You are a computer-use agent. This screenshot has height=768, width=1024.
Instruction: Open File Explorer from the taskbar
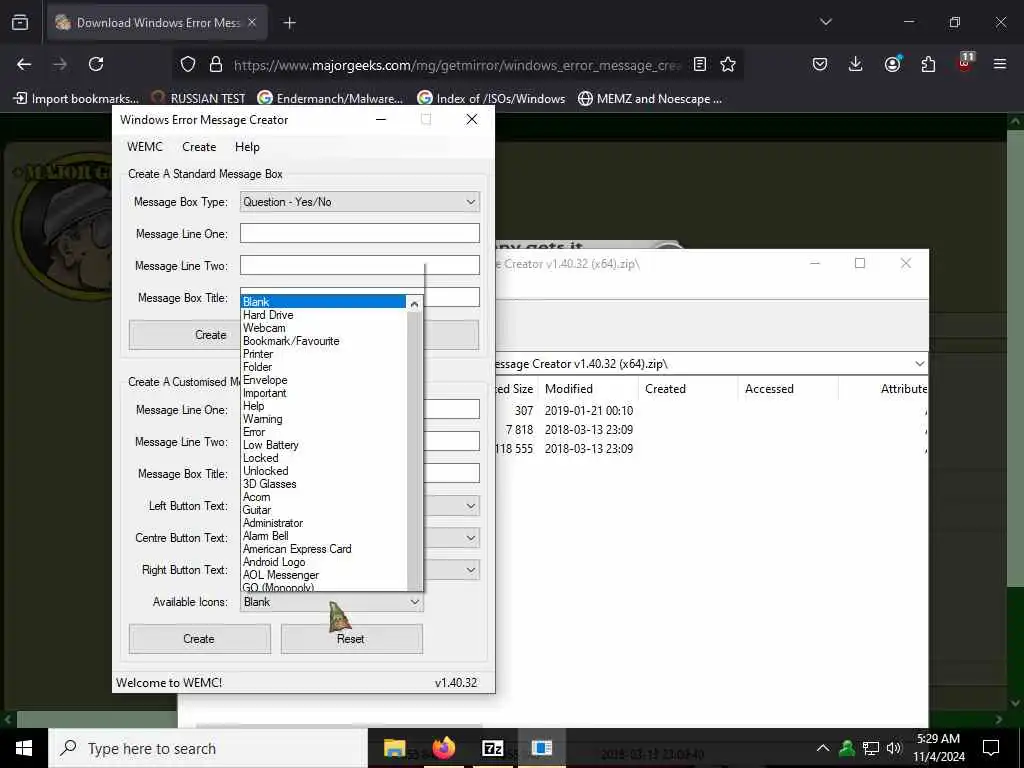pos(394,748)
